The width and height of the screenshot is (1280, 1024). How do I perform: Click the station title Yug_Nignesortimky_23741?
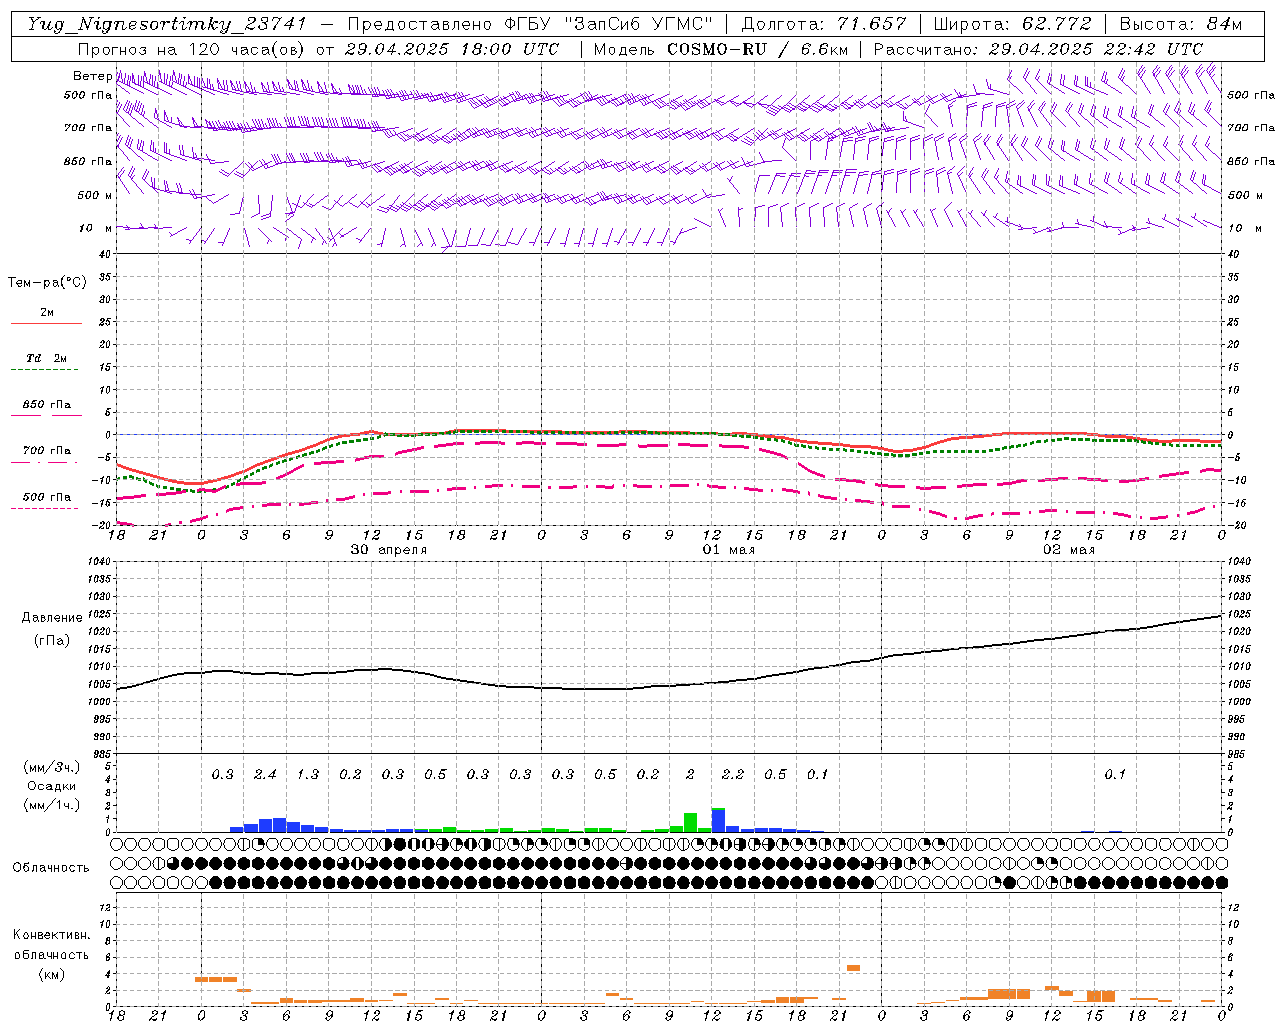(x=165, y=24)
